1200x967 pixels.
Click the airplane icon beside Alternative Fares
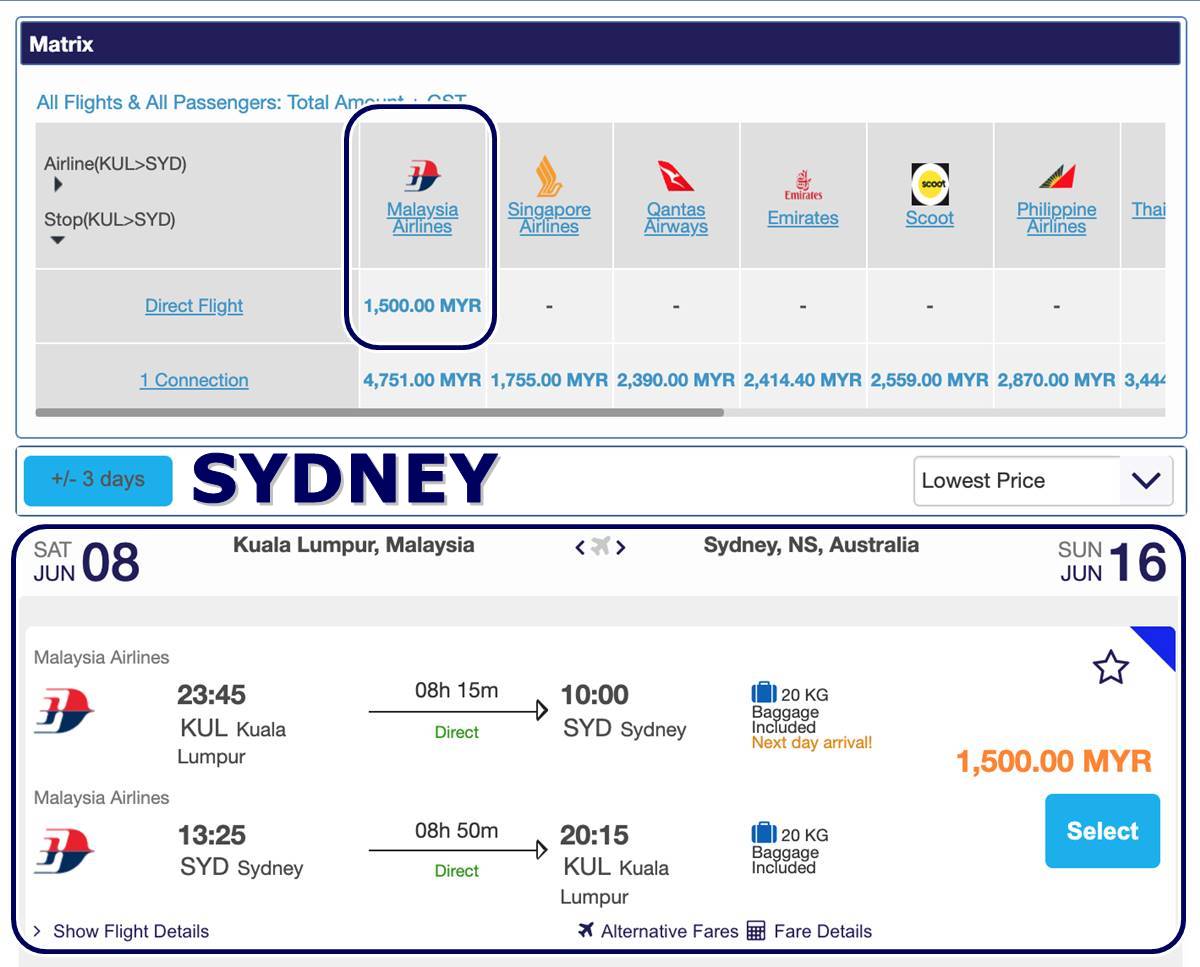[586, 931]
